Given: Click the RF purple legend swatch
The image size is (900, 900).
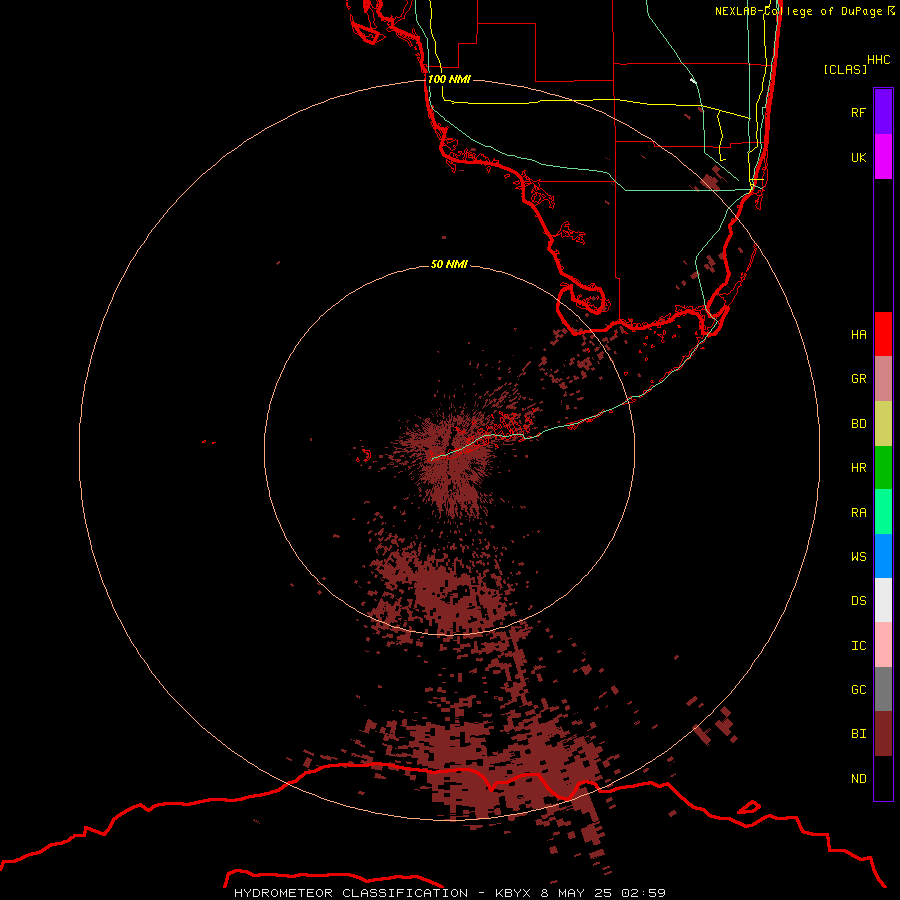Looking at the screenshot, I should (883, 112).
